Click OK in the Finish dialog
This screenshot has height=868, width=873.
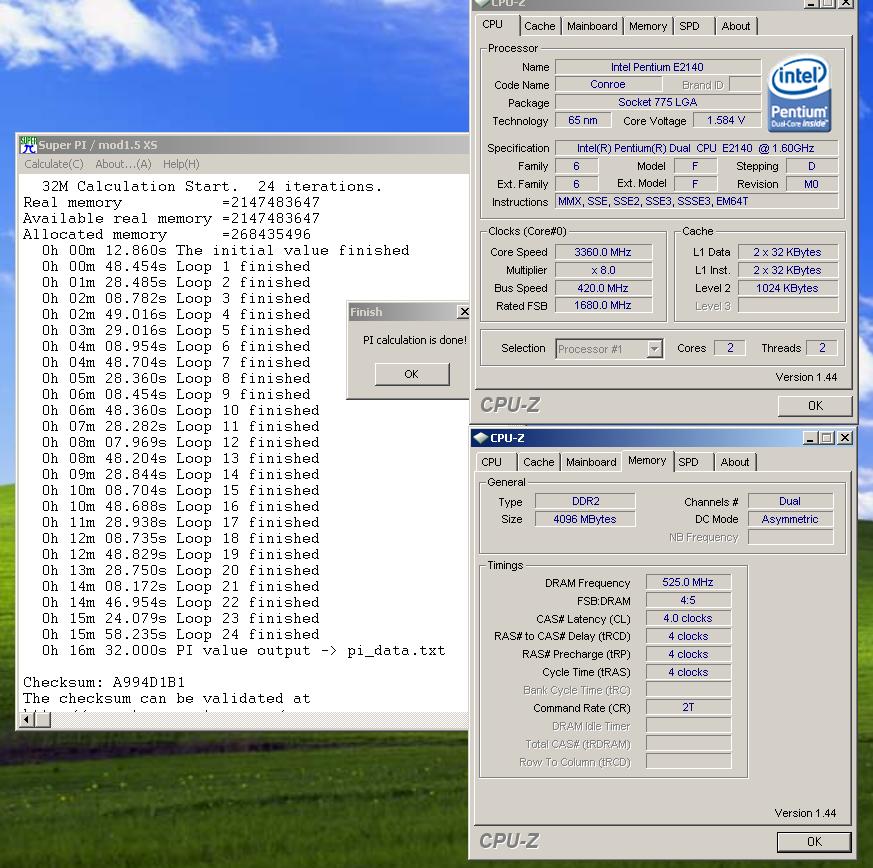[x=411, y=374]
